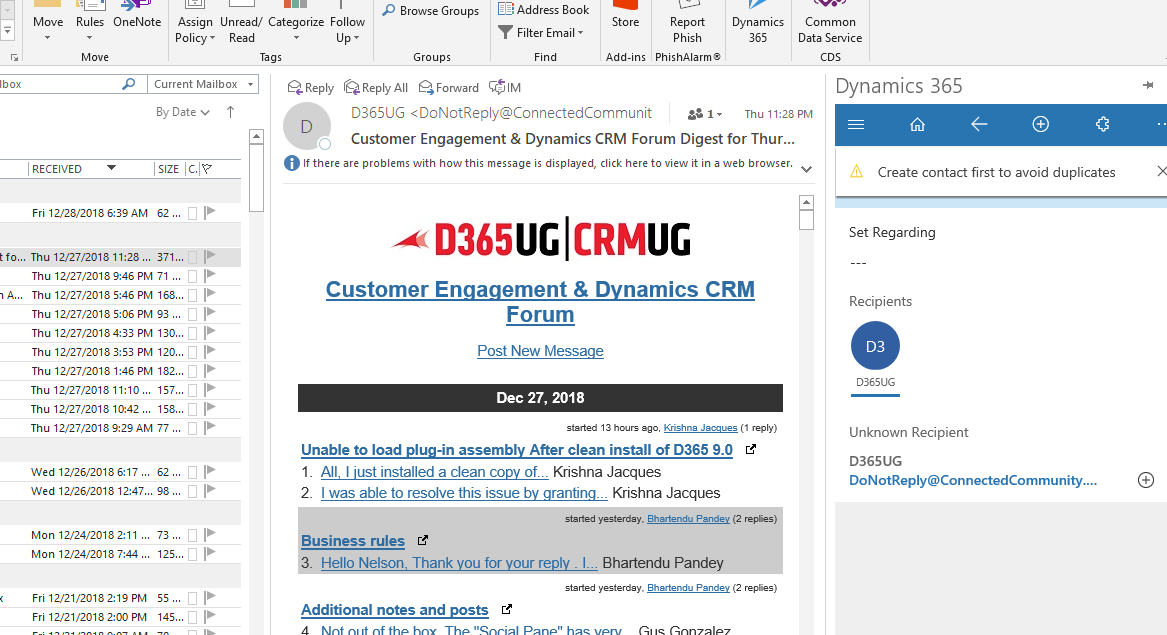Expand the message header chevron

pos(806,169)
